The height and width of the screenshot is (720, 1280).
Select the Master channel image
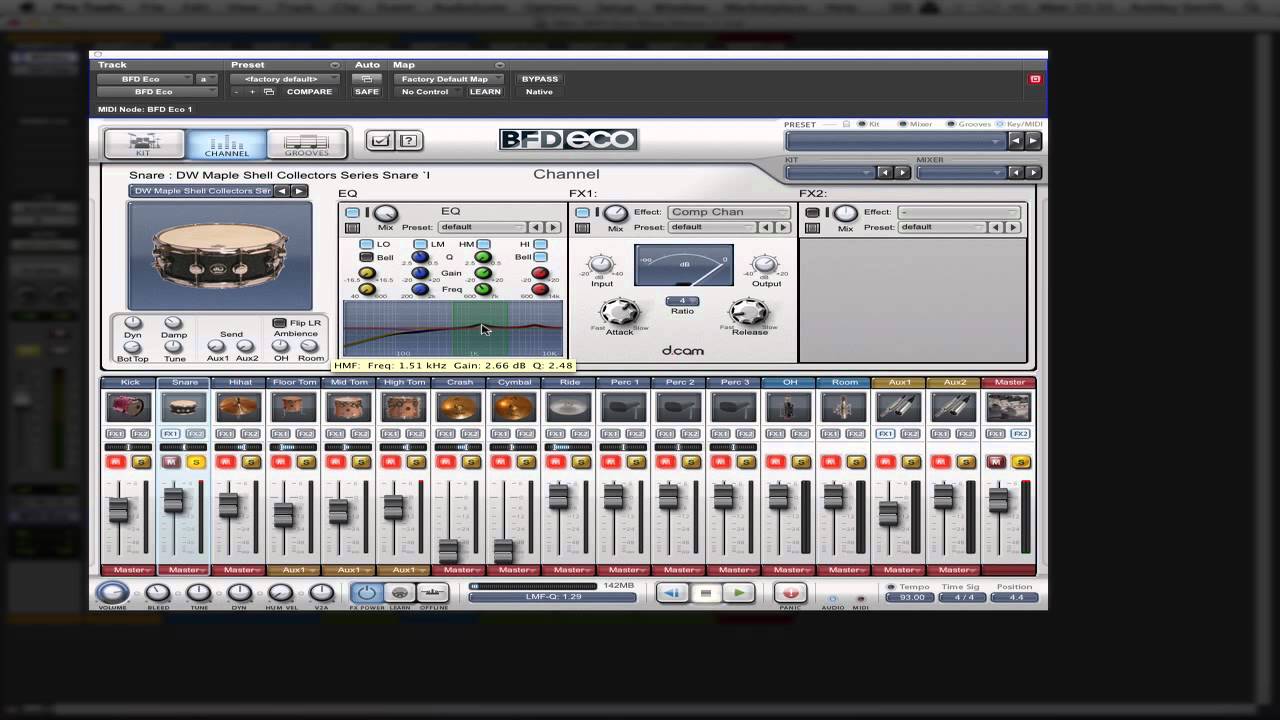(1008, 407)
